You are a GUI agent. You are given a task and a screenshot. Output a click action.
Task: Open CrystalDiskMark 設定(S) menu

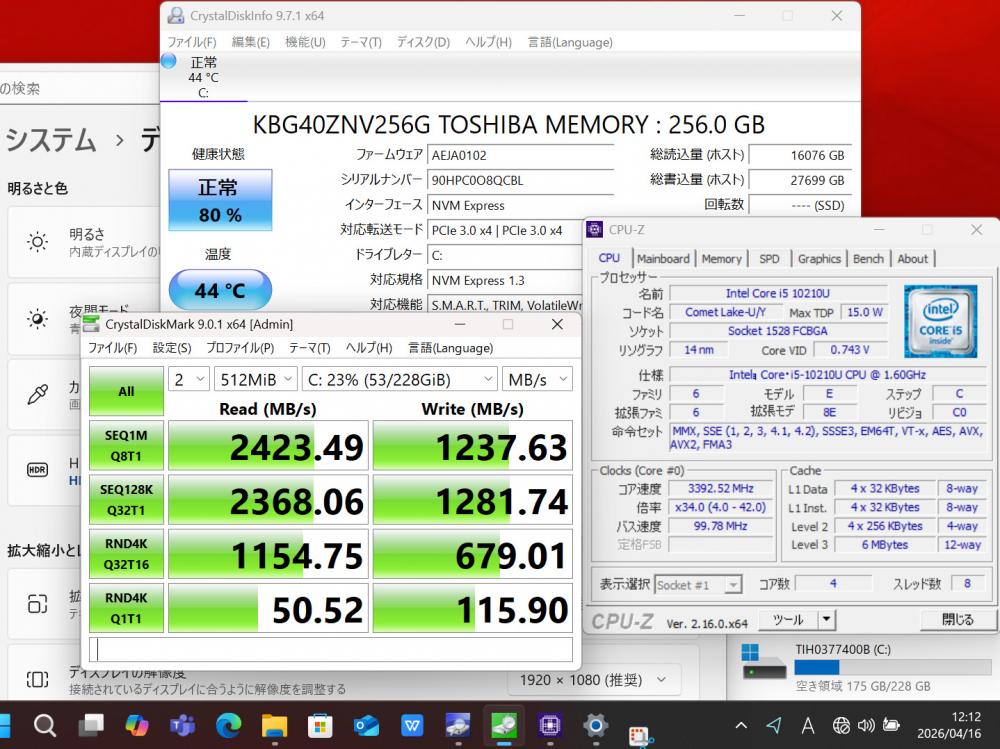(x=172, y=348)
